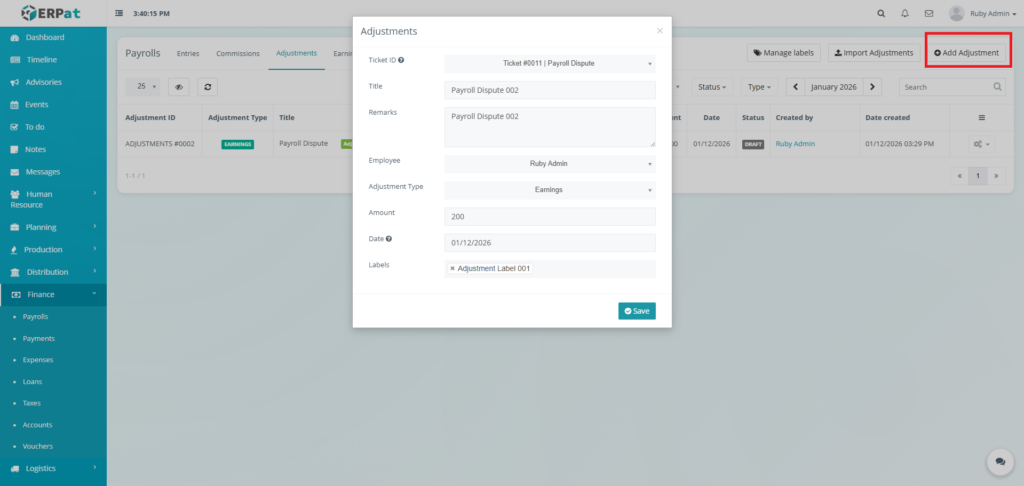
Task: Open Status filter dropdown
Action: click(x=712, y=87)
